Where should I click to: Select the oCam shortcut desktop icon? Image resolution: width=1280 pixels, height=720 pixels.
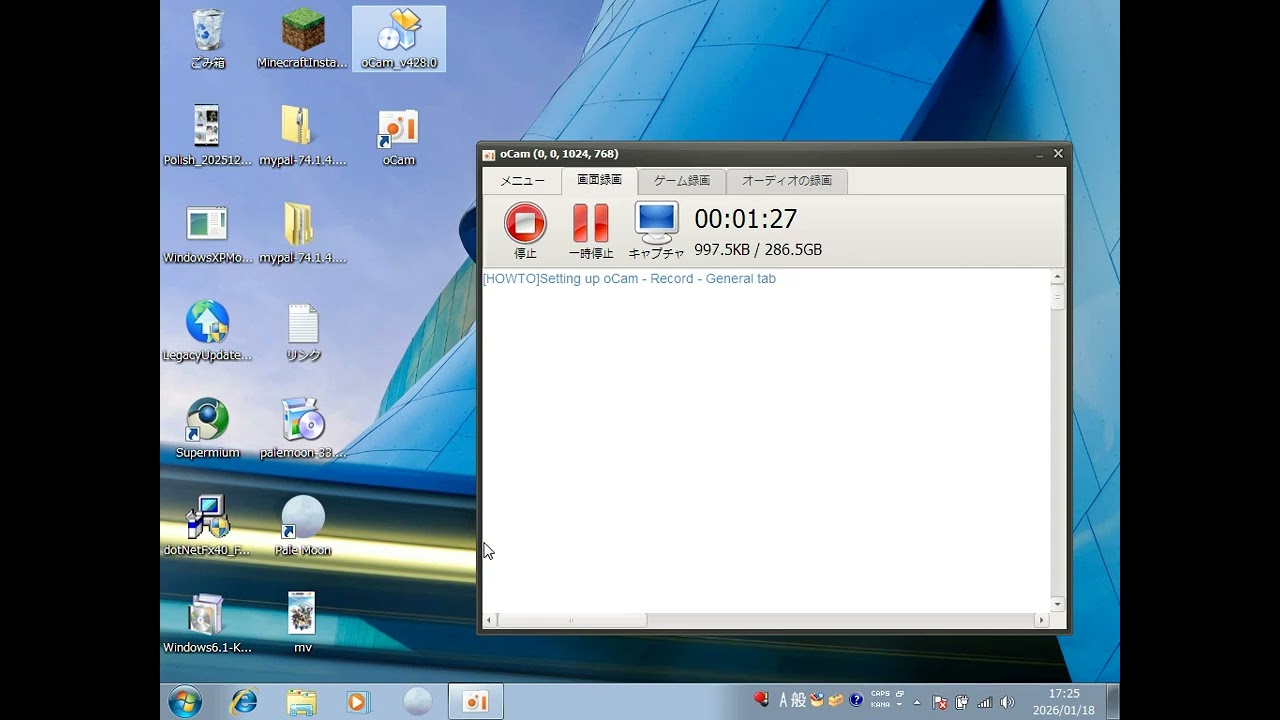pos(399,136)
